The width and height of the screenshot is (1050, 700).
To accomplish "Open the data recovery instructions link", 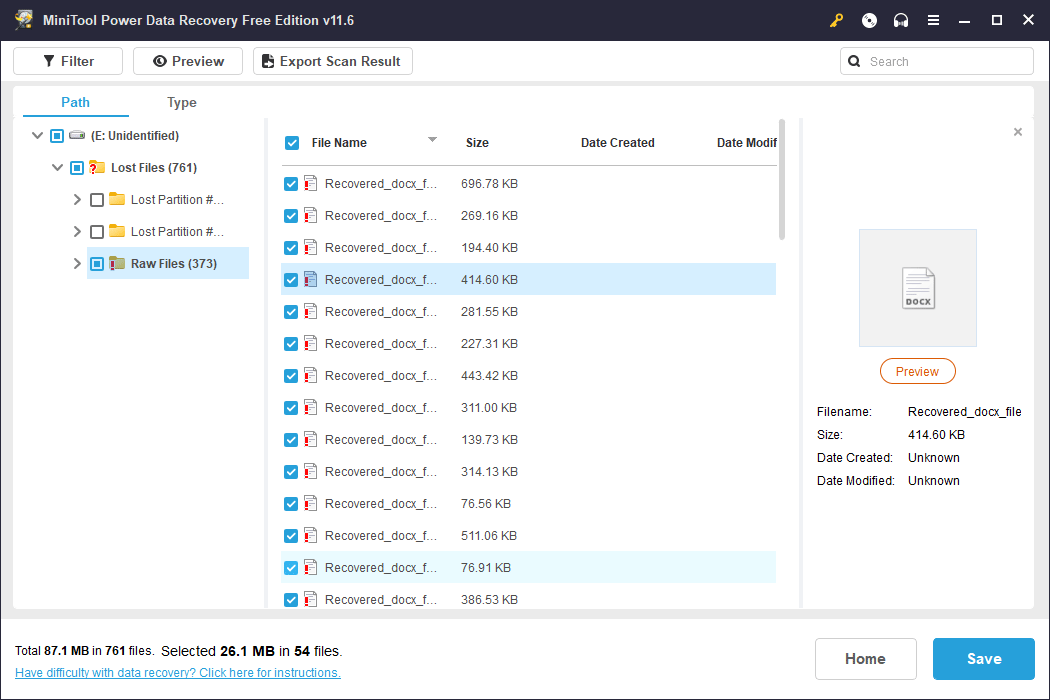I will point(177,672).
